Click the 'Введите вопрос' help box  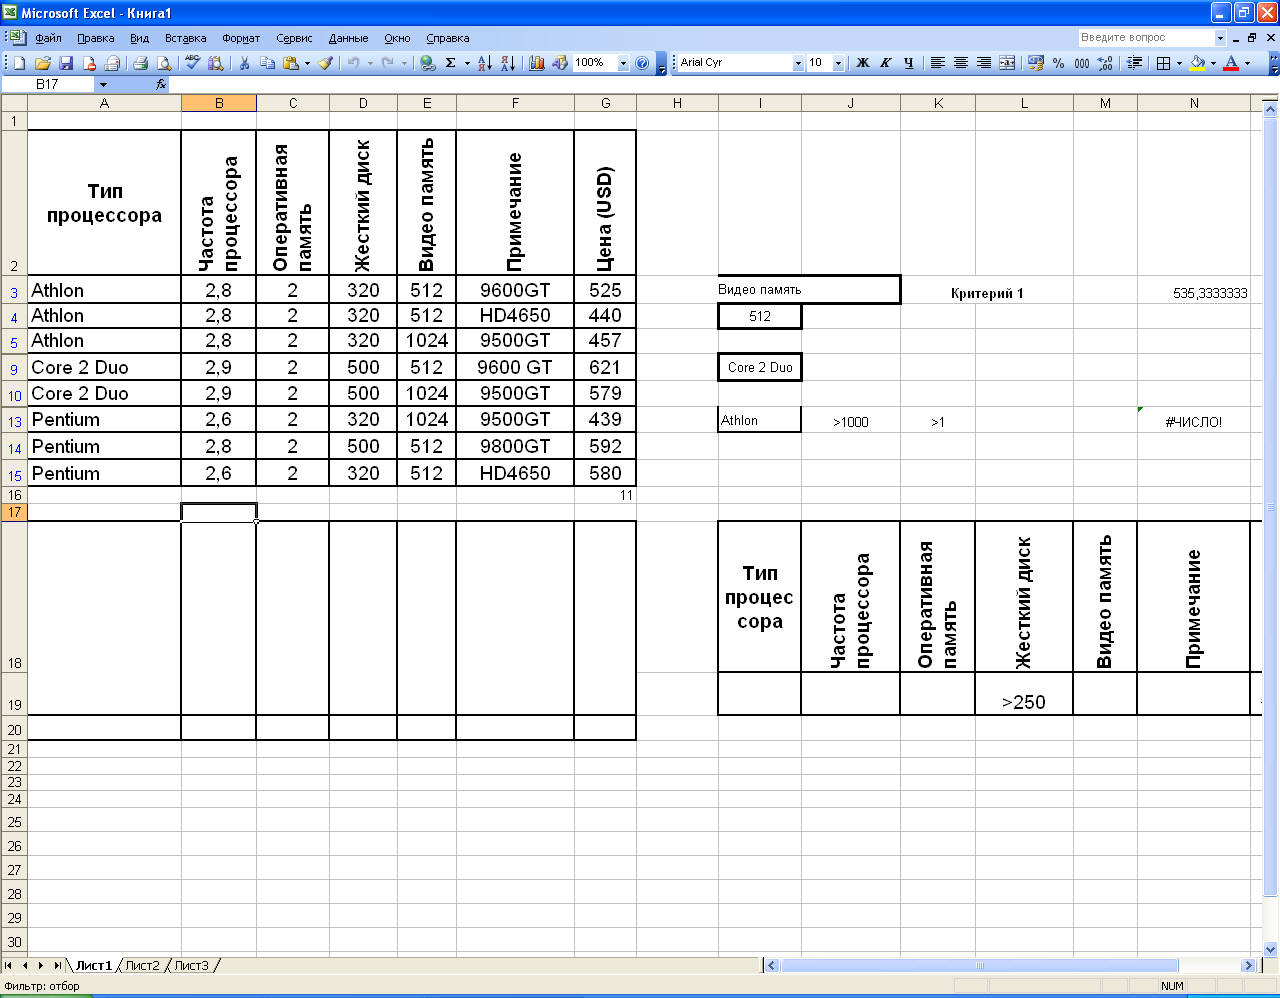point(1146,38)
